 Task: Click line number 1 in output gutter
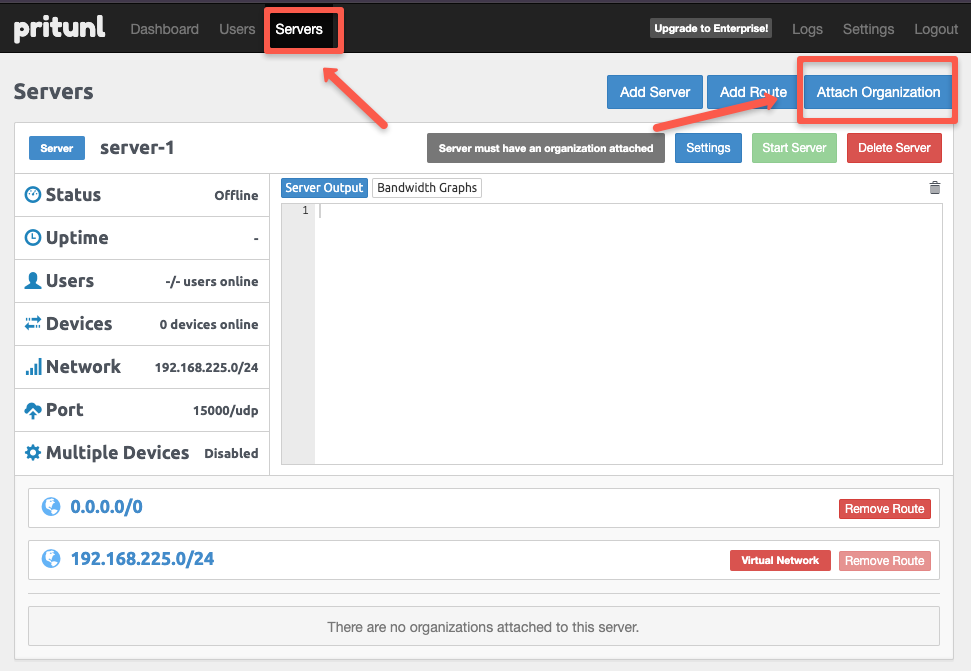tap(305, 211)
